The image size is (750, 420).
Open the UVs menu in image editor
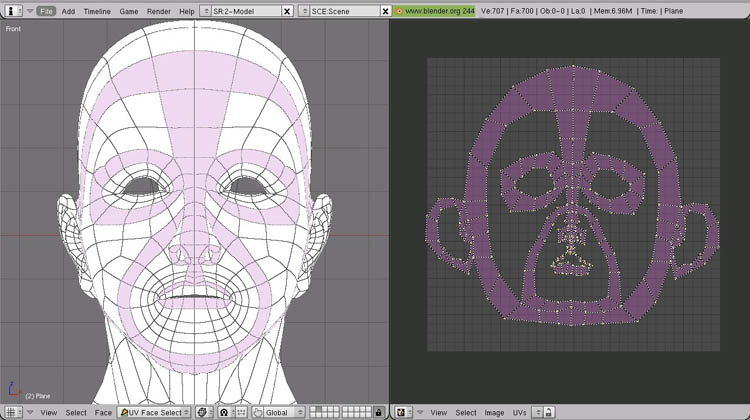pyautogui.click(x=520, y=412)
